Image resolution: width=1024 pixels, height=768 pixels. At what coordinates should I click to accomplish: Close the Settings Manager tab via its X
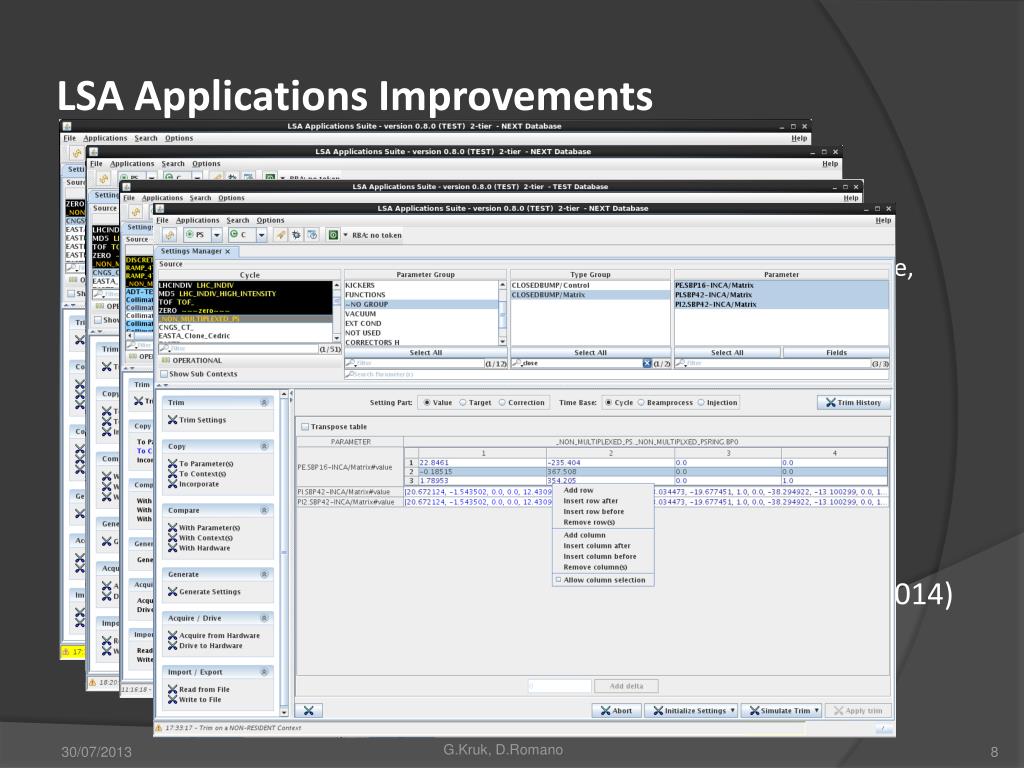coord(227,251)
